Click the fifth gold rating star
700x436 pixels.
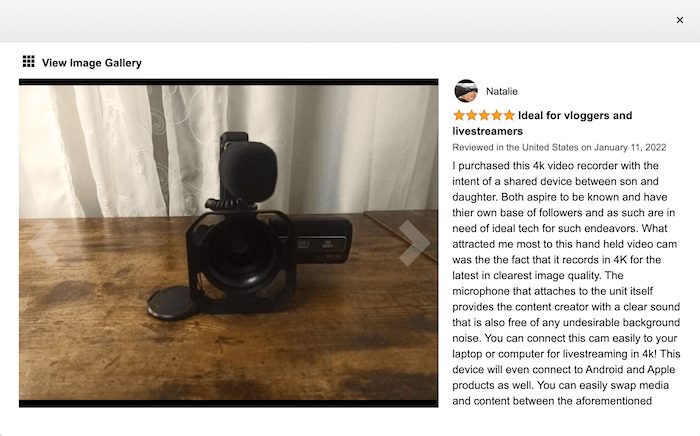pyautogui.click(x=509, y=116)
